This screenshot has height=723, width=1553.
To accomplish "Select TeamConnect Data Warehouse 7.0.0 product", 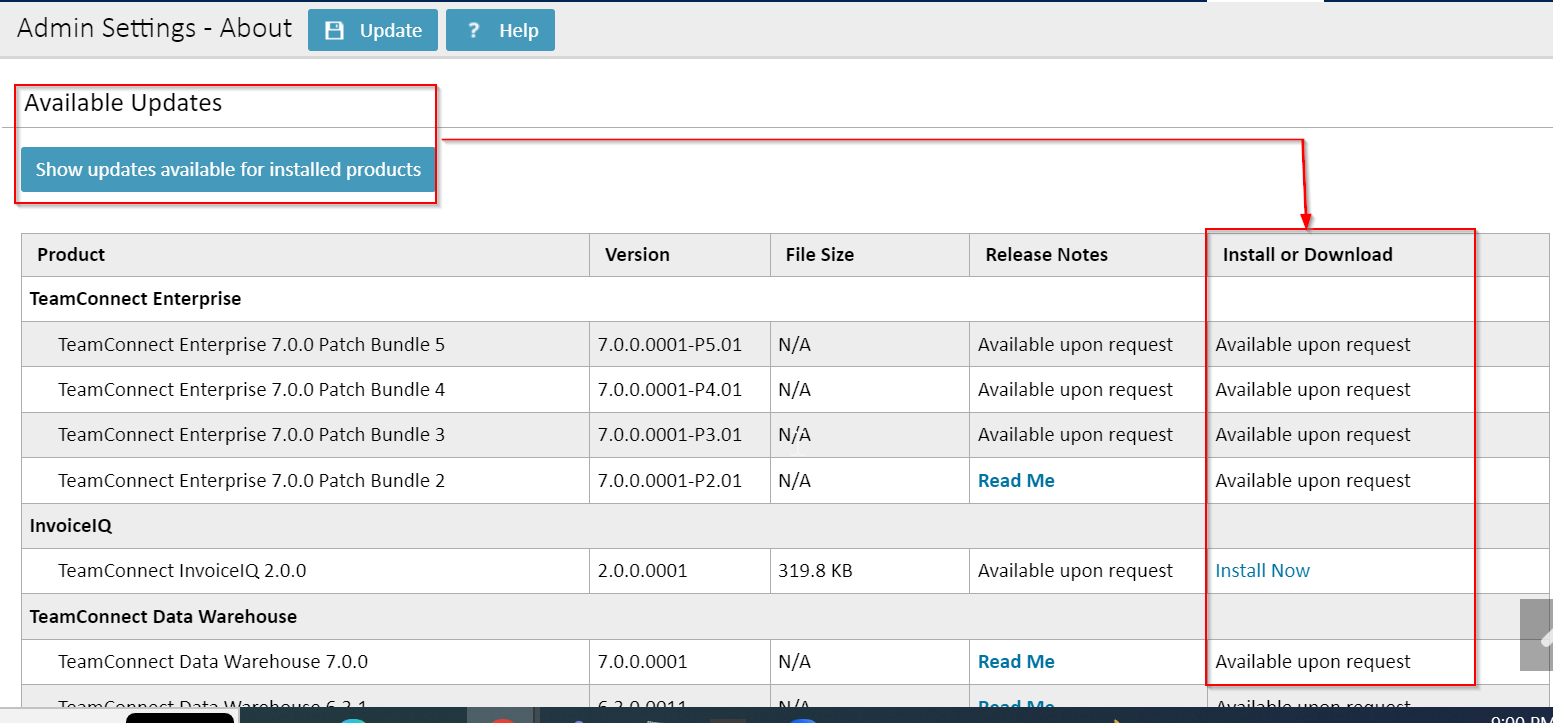I will point(213,662).
